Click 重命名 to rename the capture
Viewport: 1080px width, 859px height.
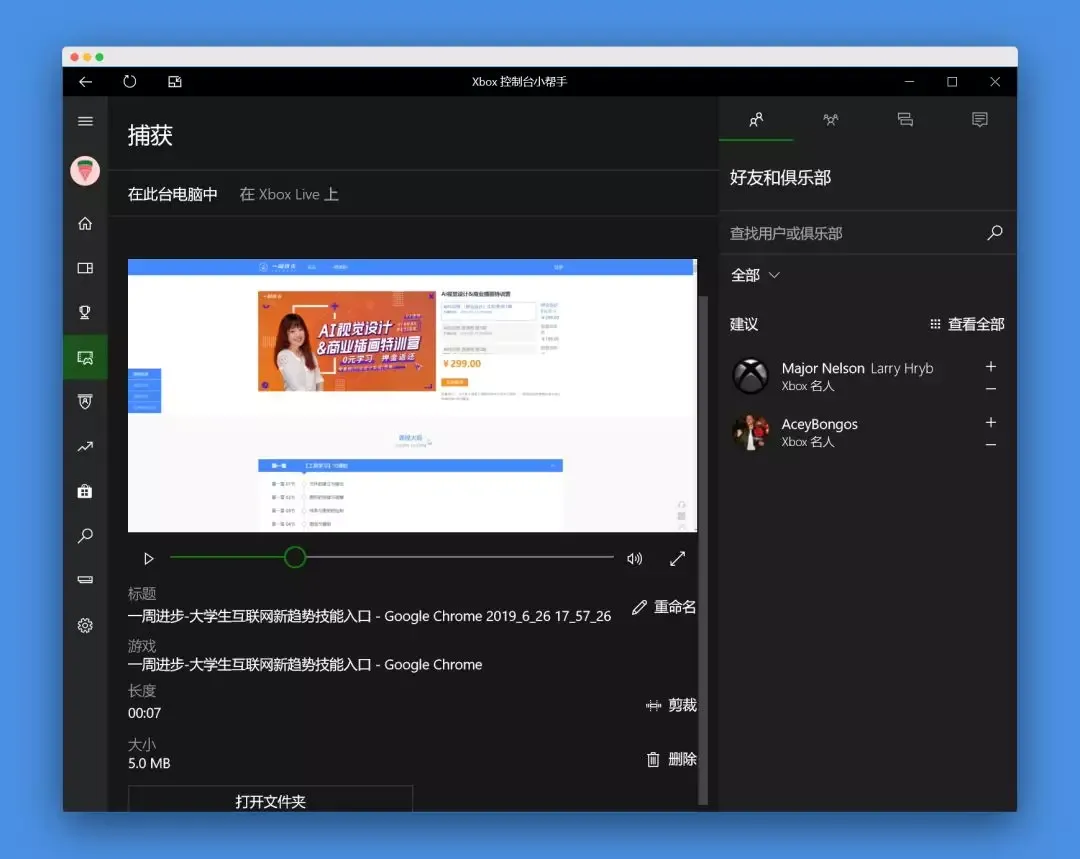(x=664, y=607)
